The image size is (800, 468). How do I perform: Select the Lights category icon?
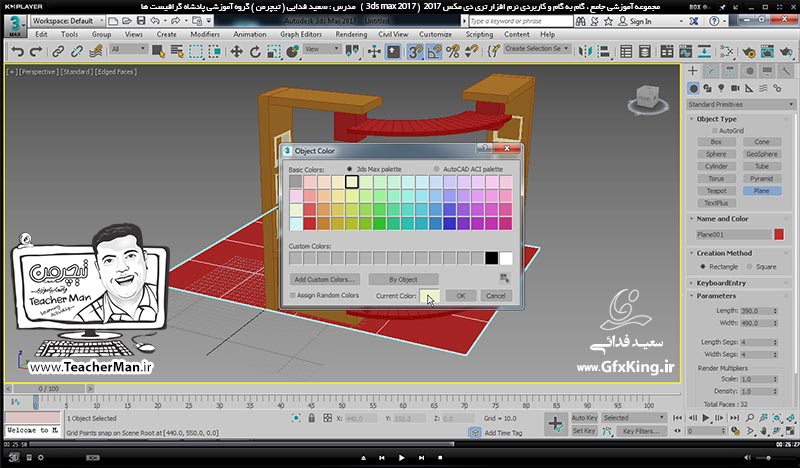pyautogui.click(x=721, y=88)
